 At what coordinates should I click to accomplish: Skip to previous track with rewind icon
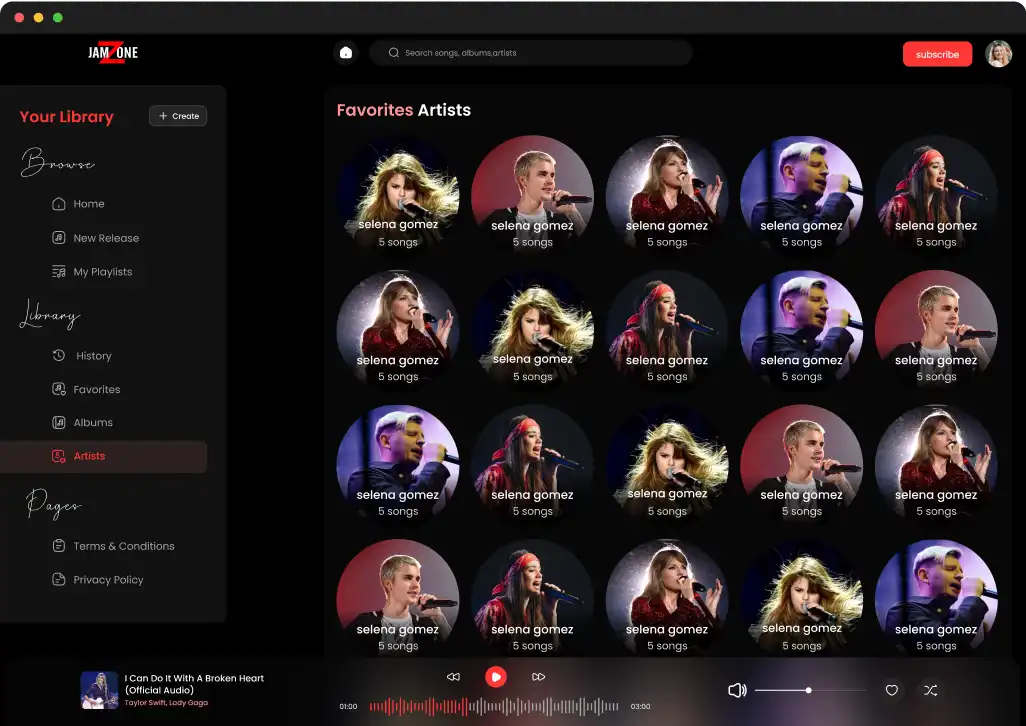pyautogui.click(x=453, y=677)
